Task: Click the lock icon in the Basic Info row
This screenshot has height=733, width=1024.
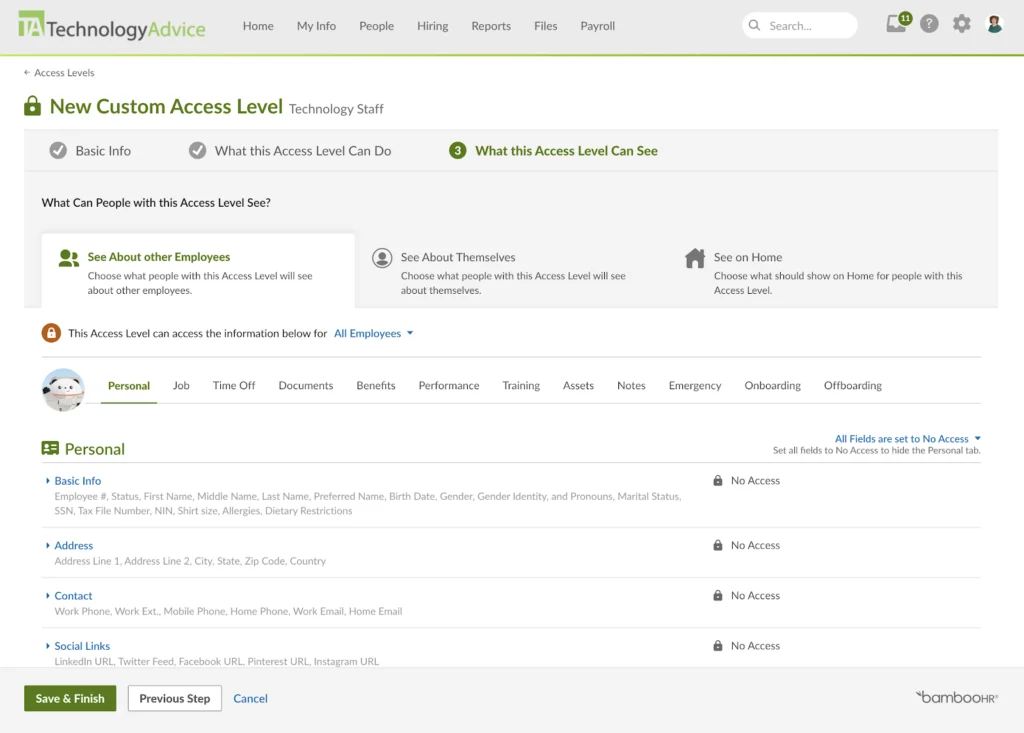Action: [x=718, y=480]
